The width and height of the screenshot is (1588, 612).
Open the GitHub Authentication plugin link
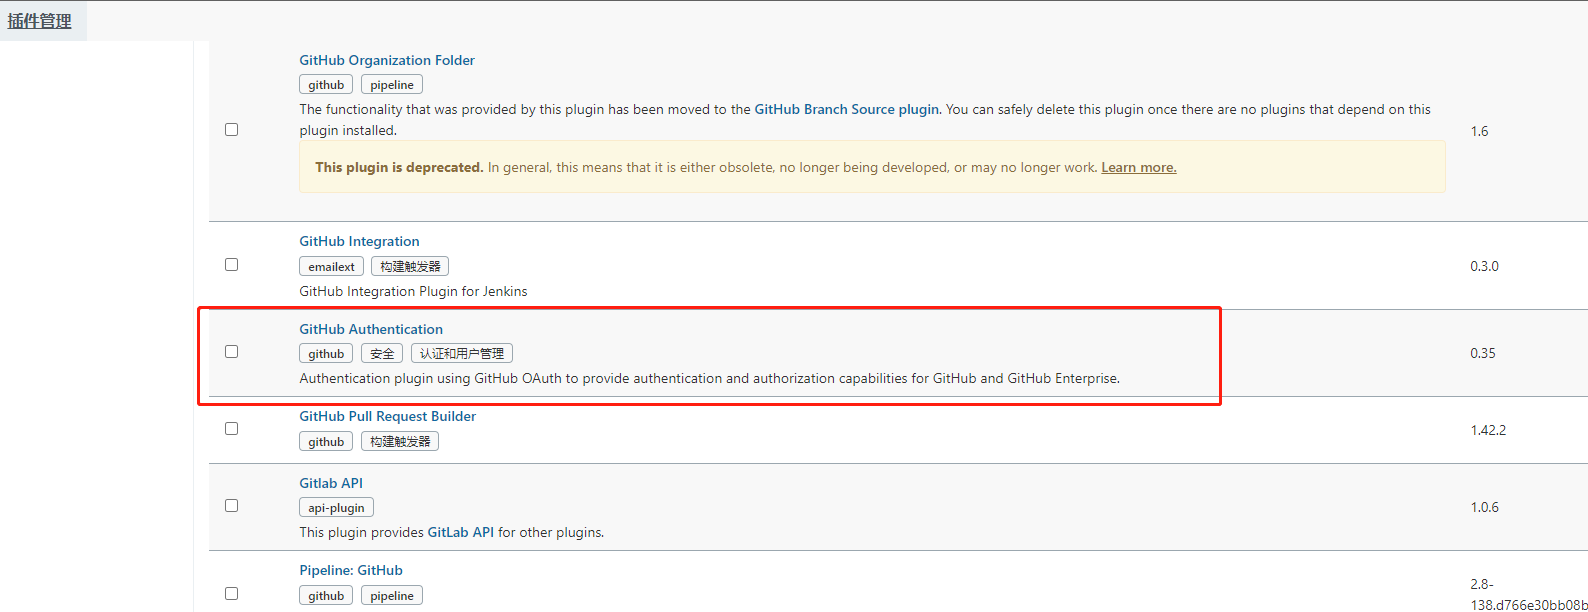coord(371,329)
